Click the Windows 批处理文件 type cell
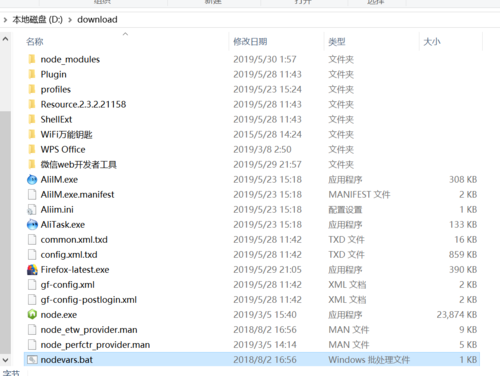Viewport: 500px width, 376px height. pos(369,360)
